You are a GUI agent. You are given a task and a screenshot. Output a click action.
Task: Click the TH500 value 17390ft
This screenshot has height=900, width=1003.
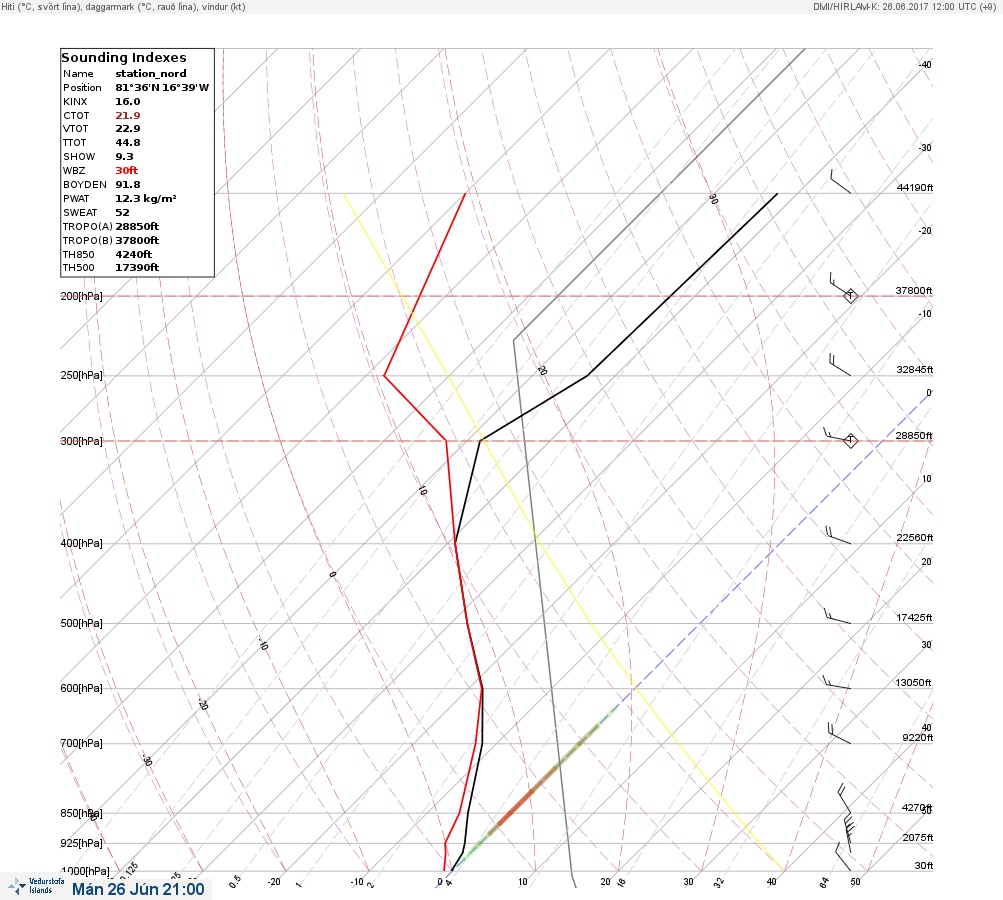137,267
